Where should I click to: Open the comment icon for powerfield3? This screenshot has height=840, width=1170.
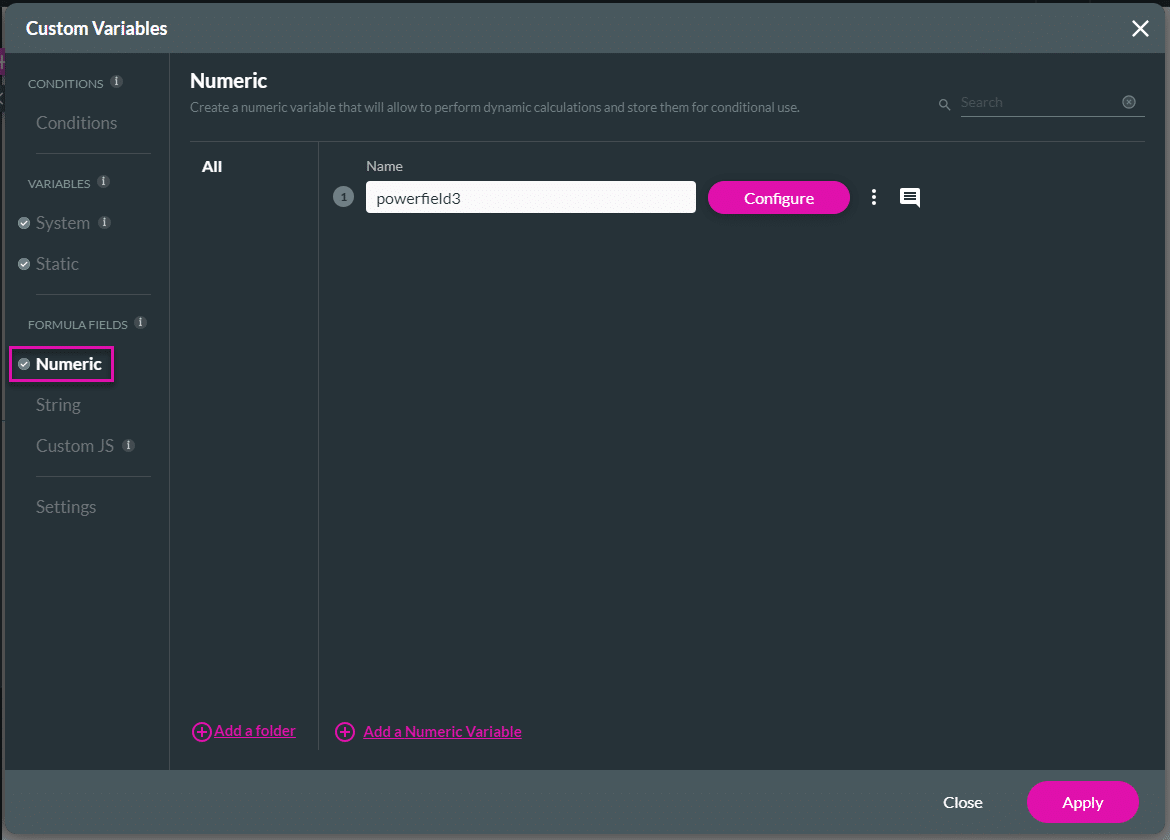(909, 197)
